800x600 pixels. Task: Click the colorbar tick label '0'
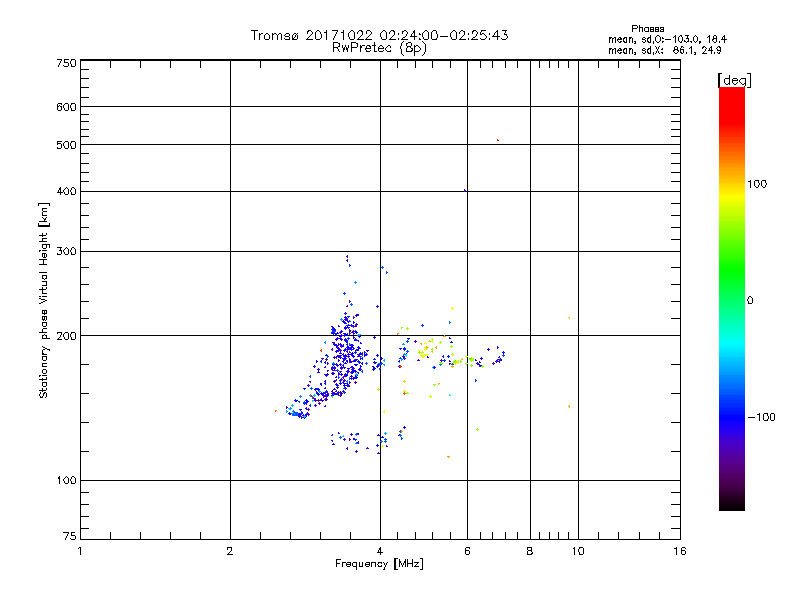coord(750,301)
